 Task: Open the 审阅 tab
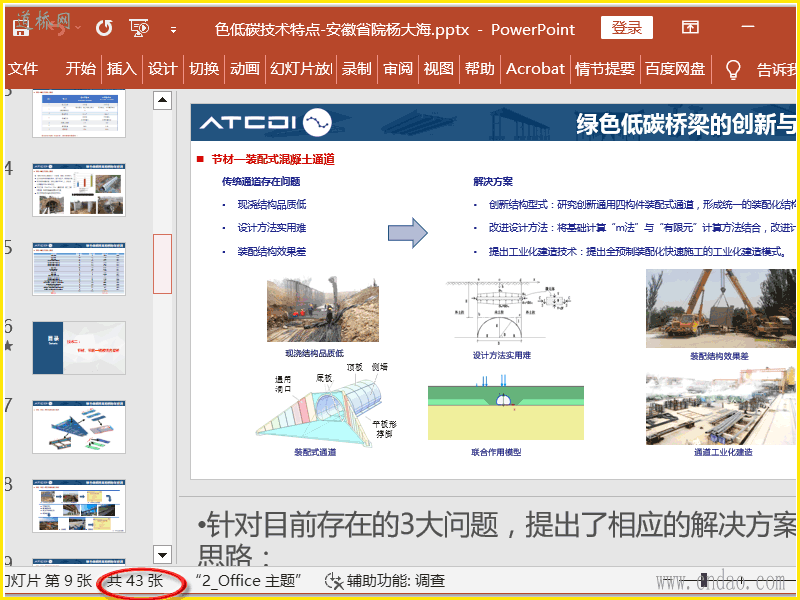398,69
